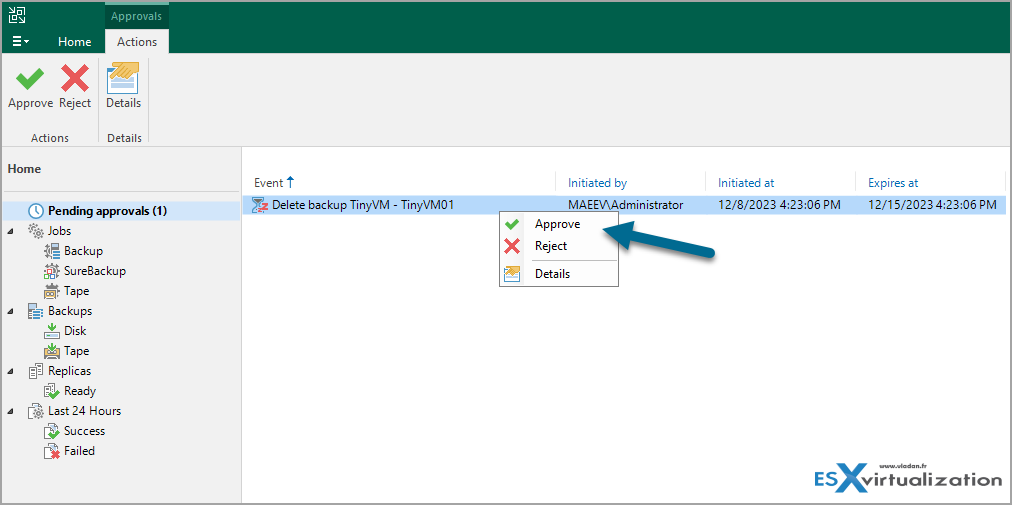
Task: Click the green Approve icon in the ribbon
Action: (30, 79)
